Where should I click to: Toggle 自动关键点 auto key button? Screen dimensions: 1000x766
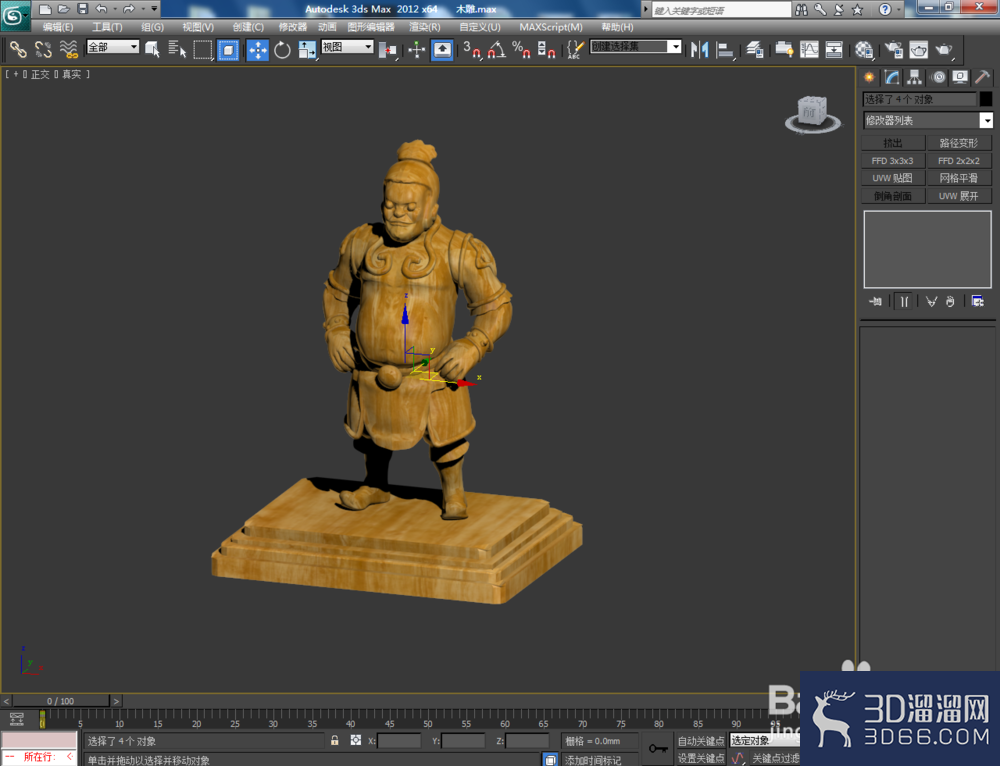[701, 740]
